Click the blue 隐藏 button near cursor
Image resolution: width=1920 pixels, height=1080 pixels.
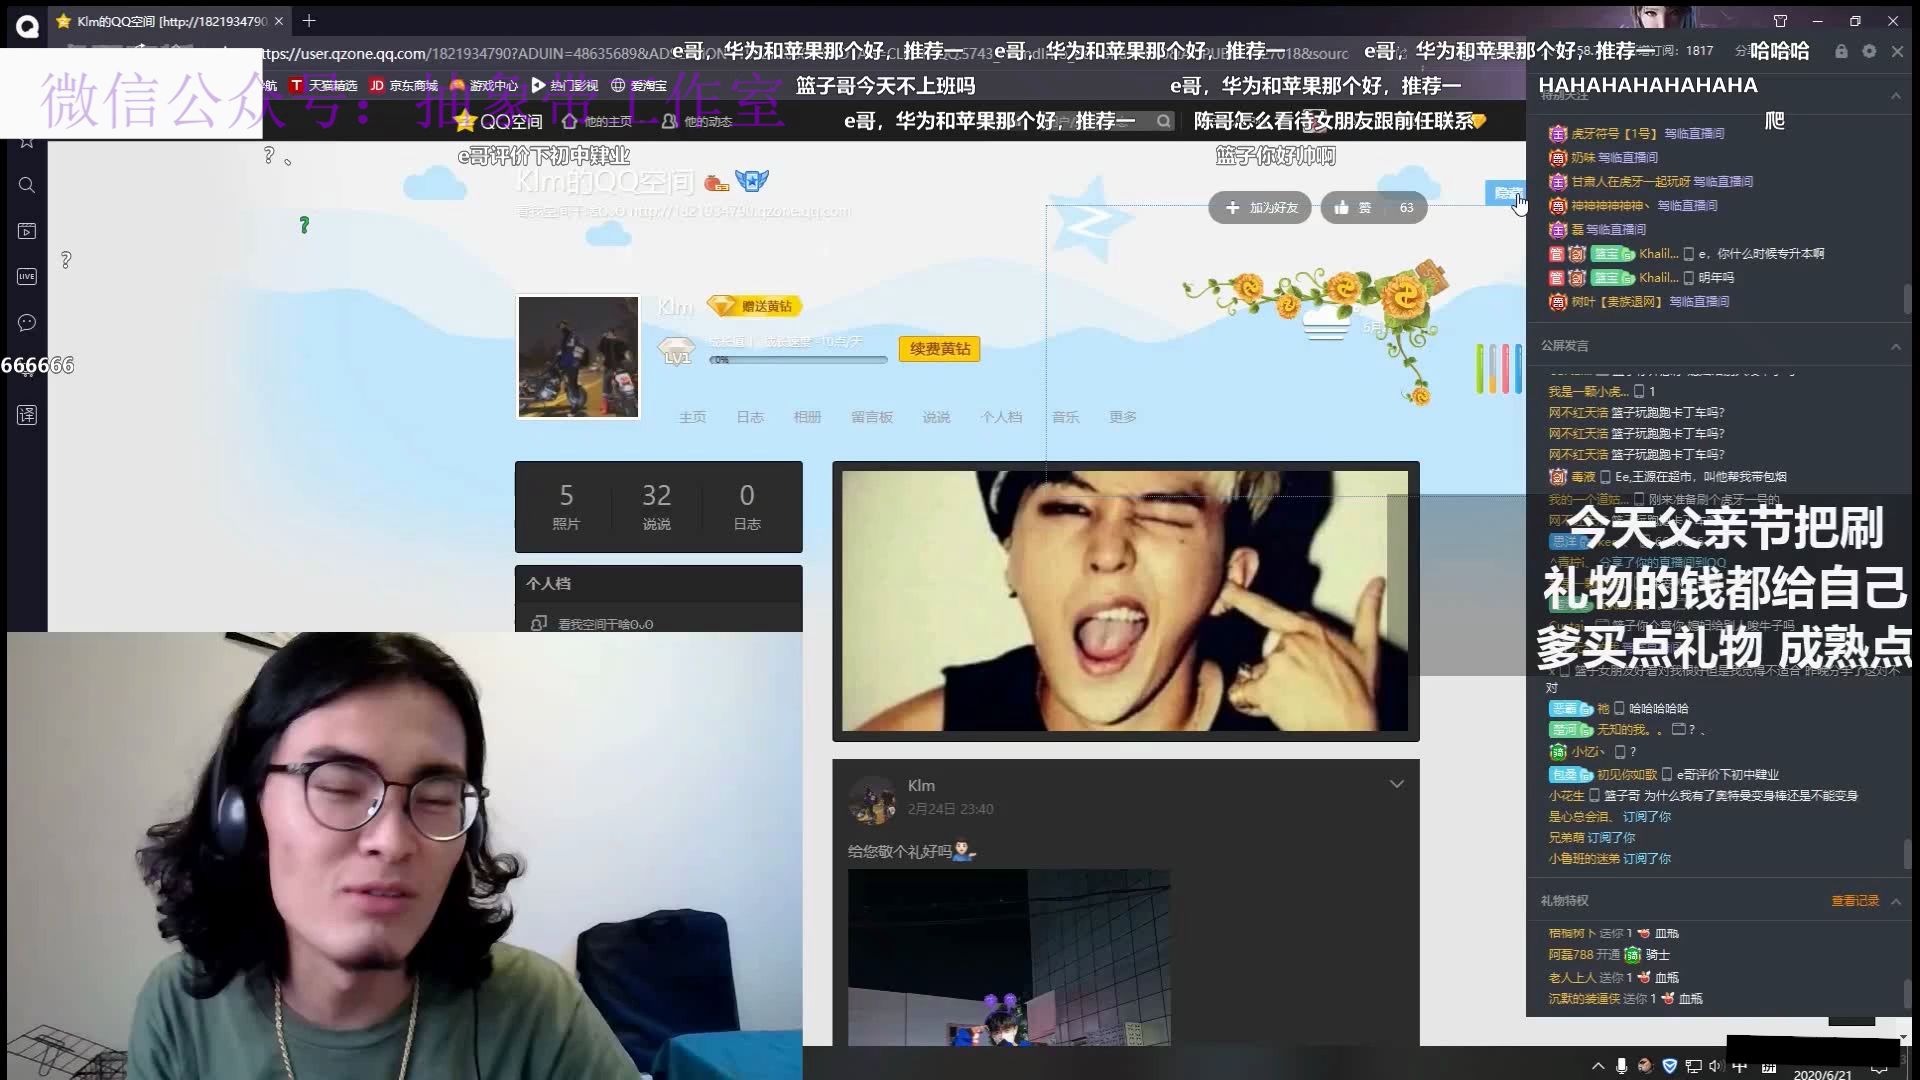pos(1505,193)
